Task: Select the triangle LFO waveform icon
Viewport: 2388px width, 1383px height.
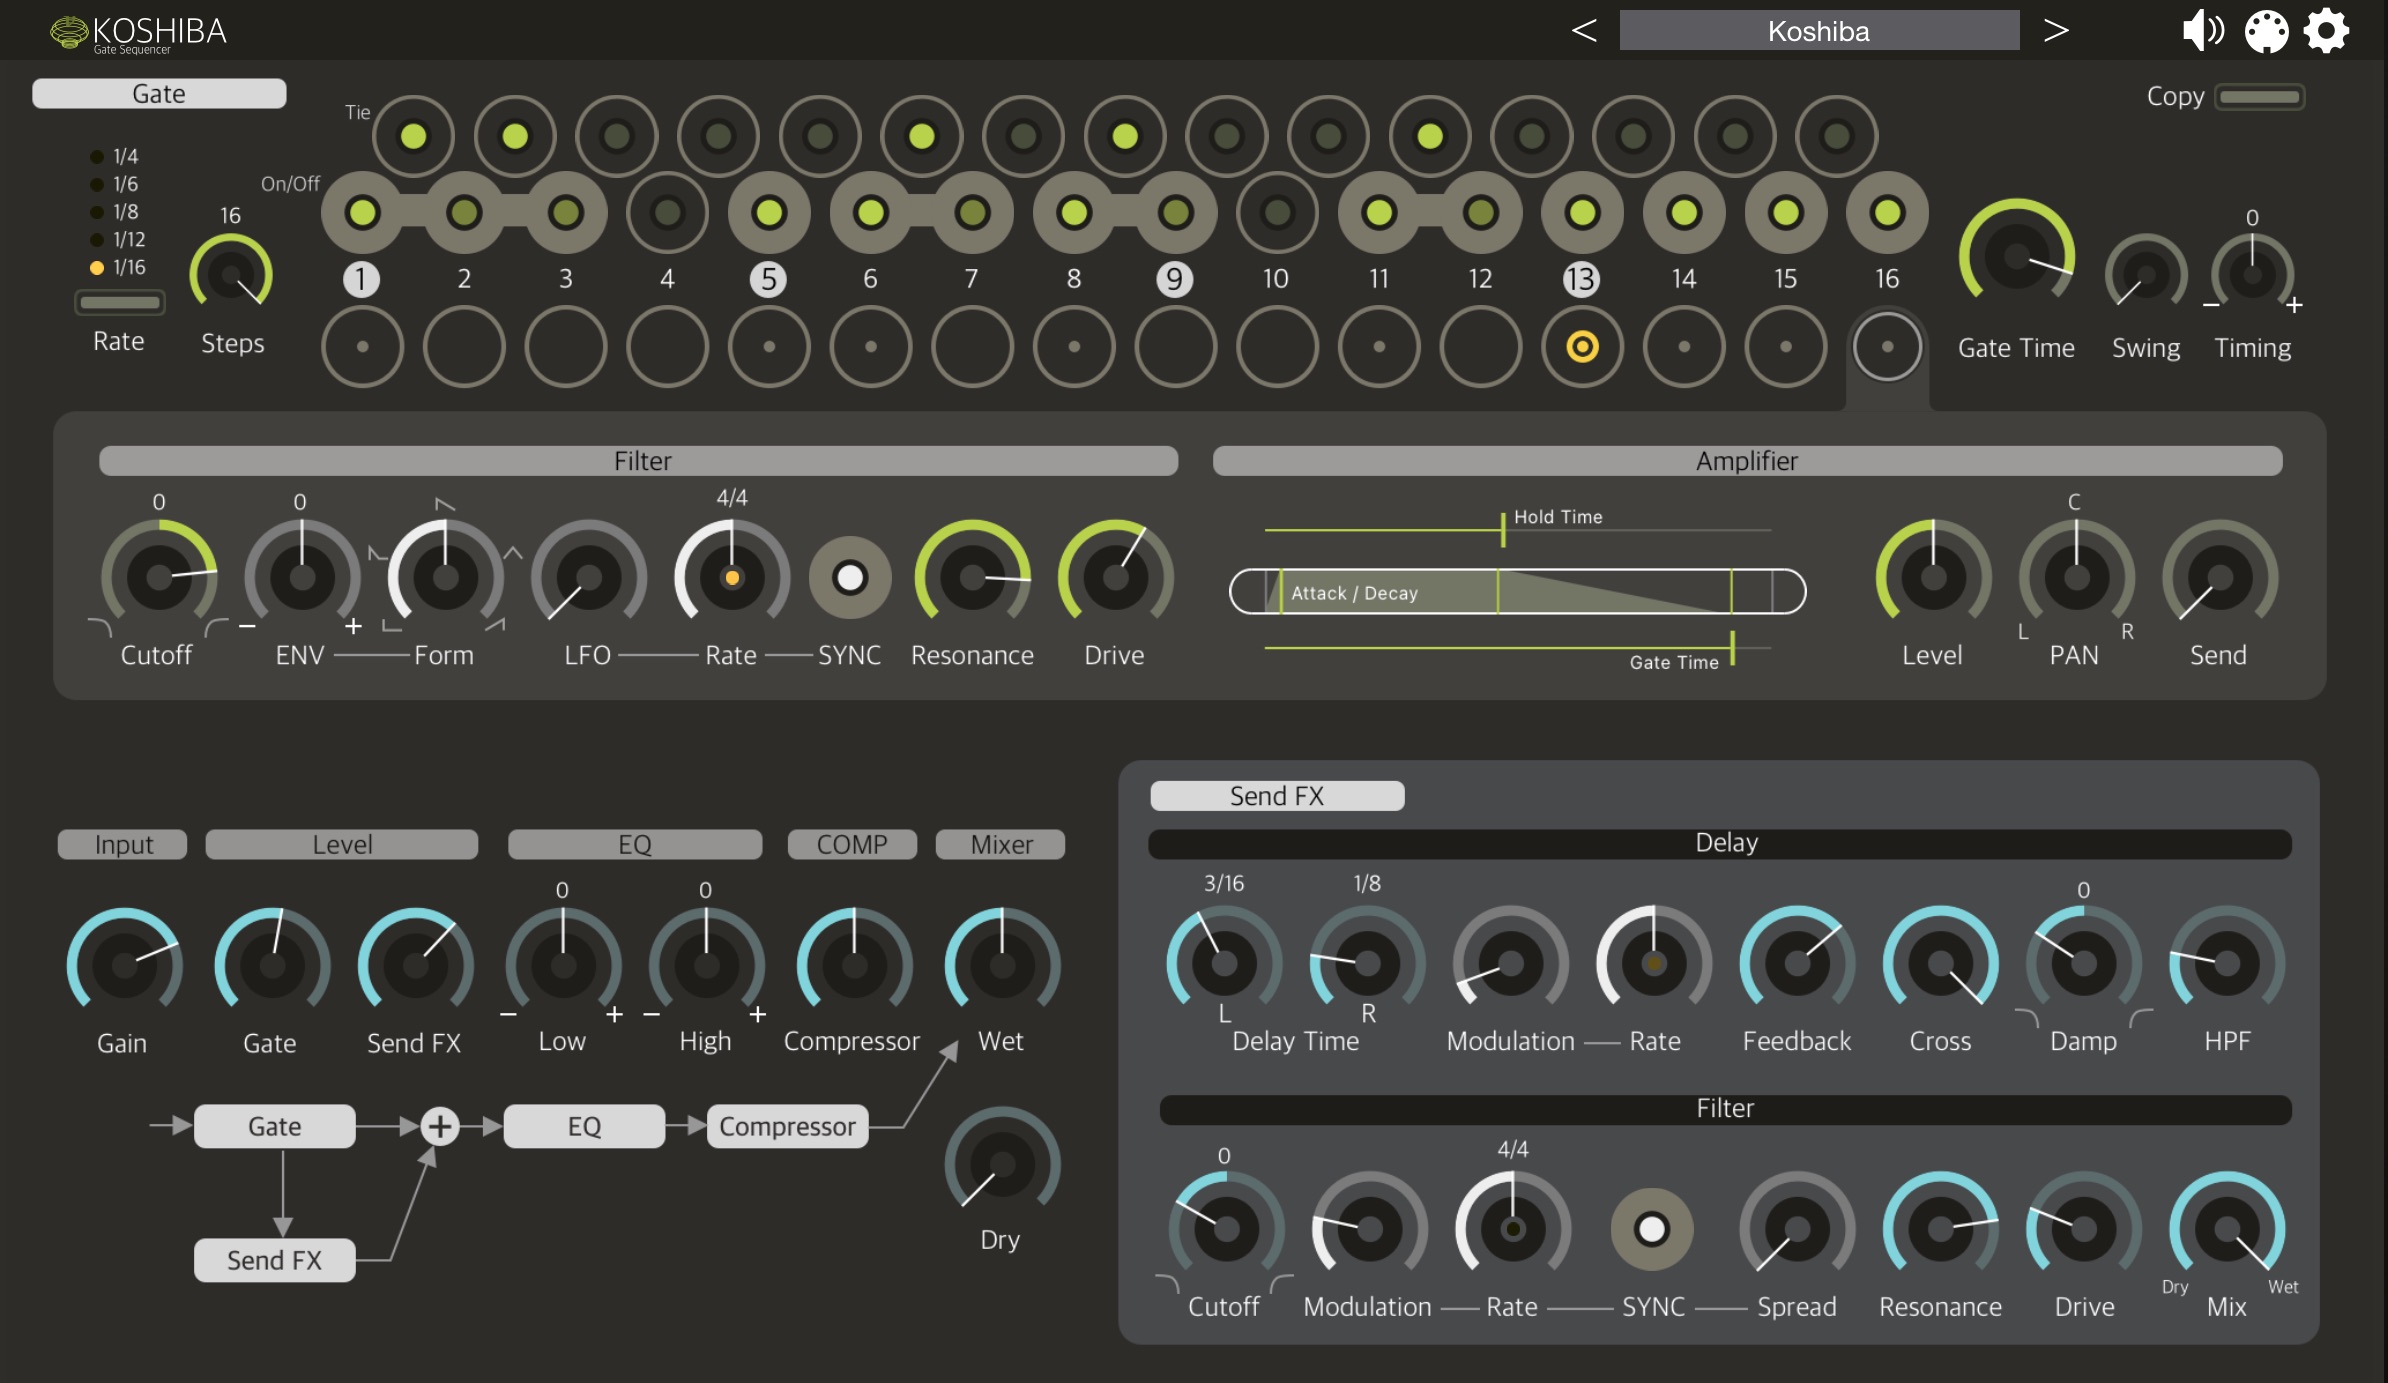Action: pyautogui.click(x=513, y=552)
